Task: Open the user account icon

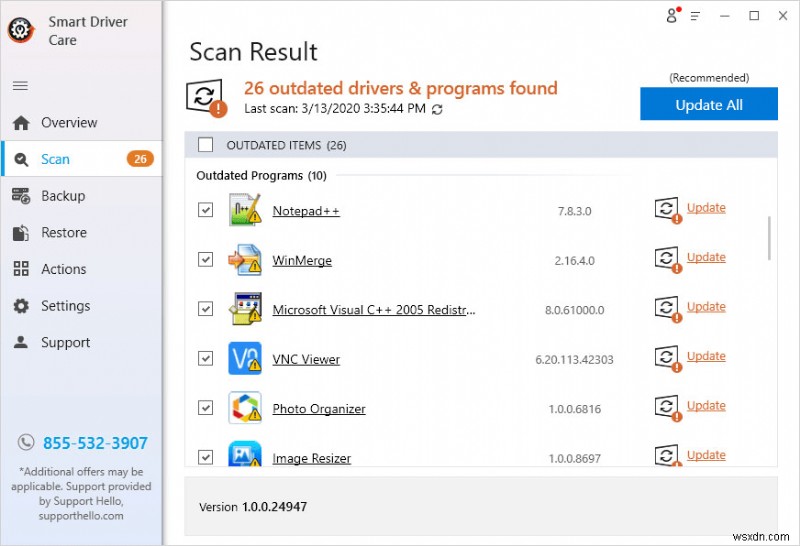Action: pos(672,15)
